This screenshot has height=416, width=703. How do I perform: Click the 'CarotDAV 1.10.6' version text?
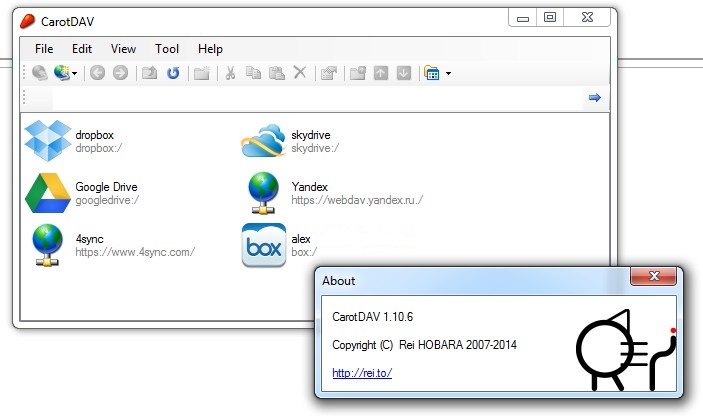click(373, 317)
